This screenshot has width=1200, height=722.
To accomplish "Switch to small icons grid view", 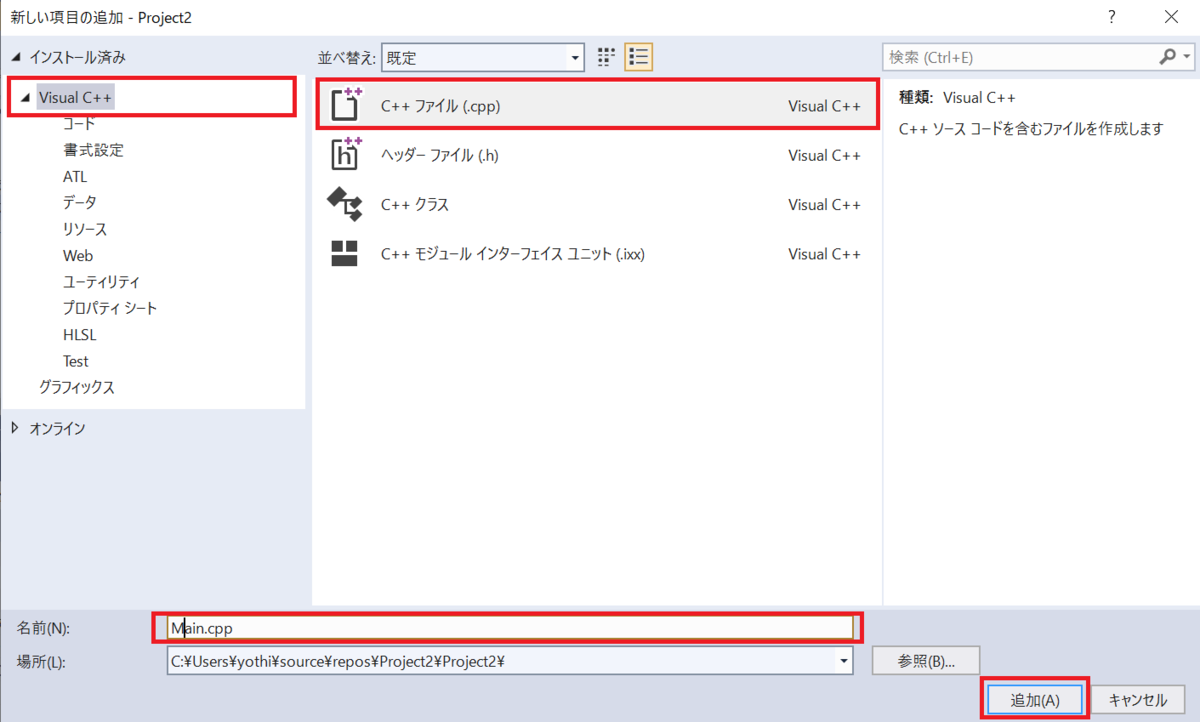I will click(606, 57).
